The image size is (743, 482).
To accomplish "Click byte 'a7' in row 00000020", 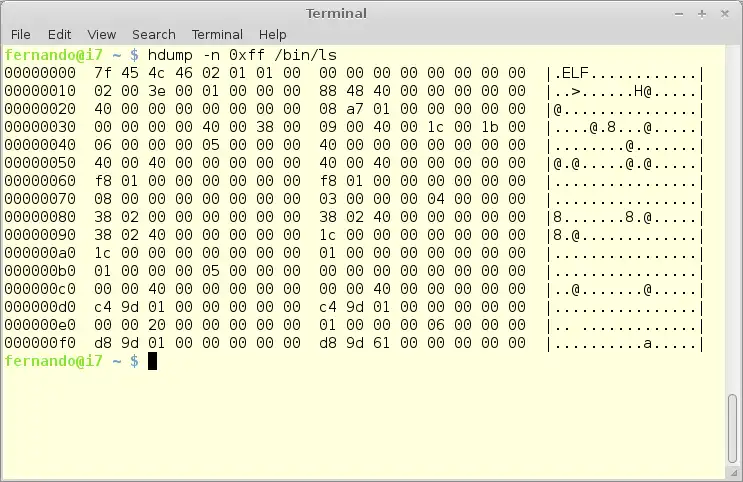I will click(354, 109).
